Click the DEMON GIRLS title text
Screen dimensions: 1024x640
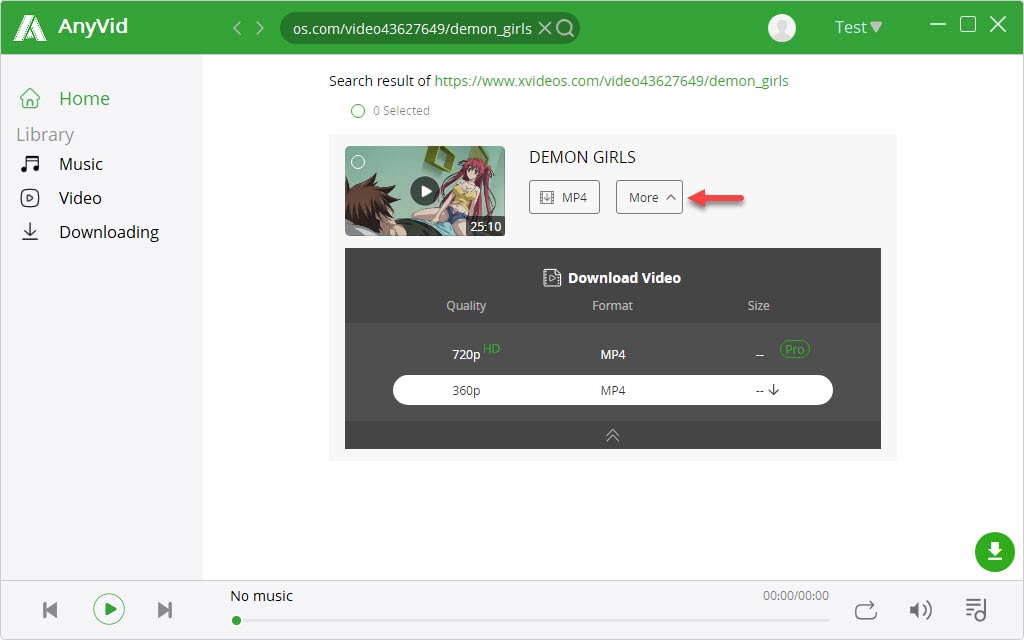coord(583,157)
